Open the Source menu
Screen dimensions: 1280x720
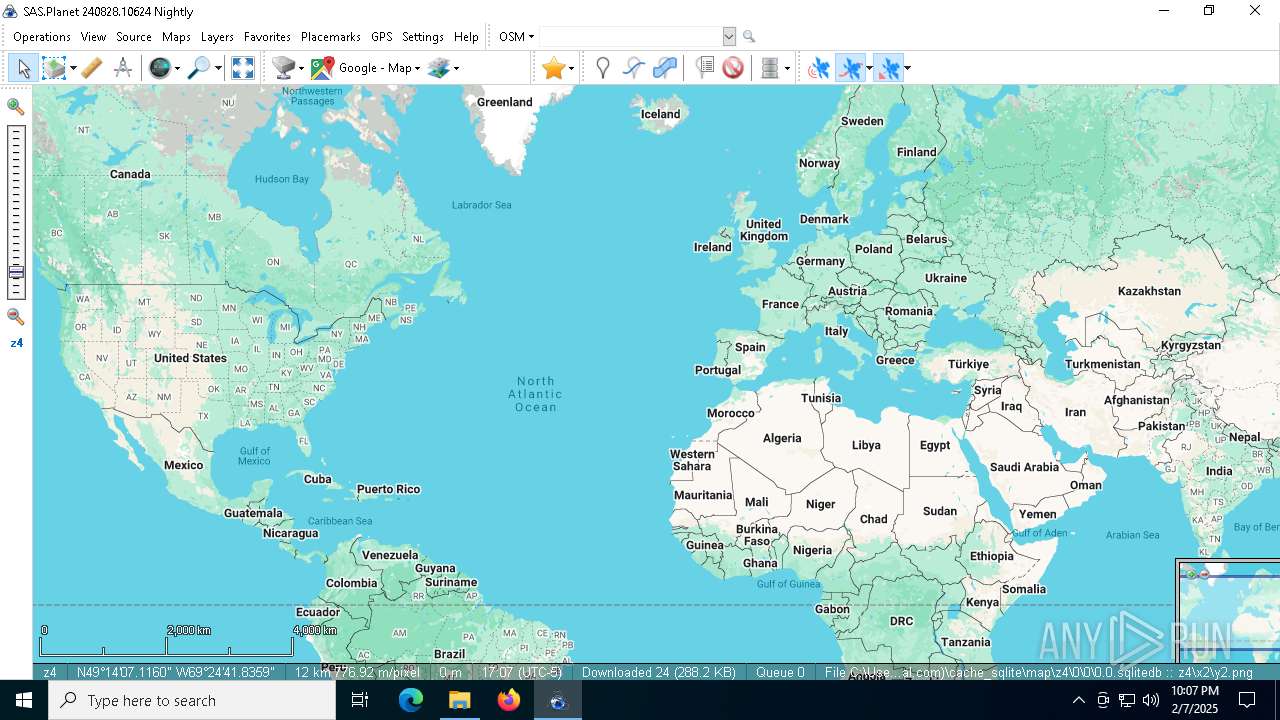coord(134,37)
